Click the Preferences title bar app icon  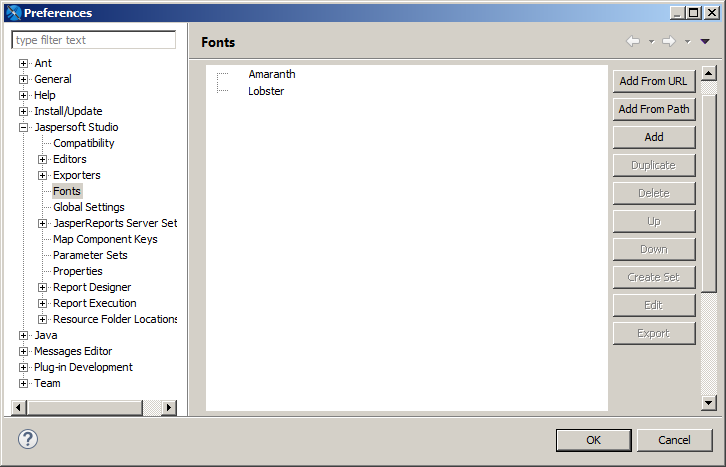point(14,12)
